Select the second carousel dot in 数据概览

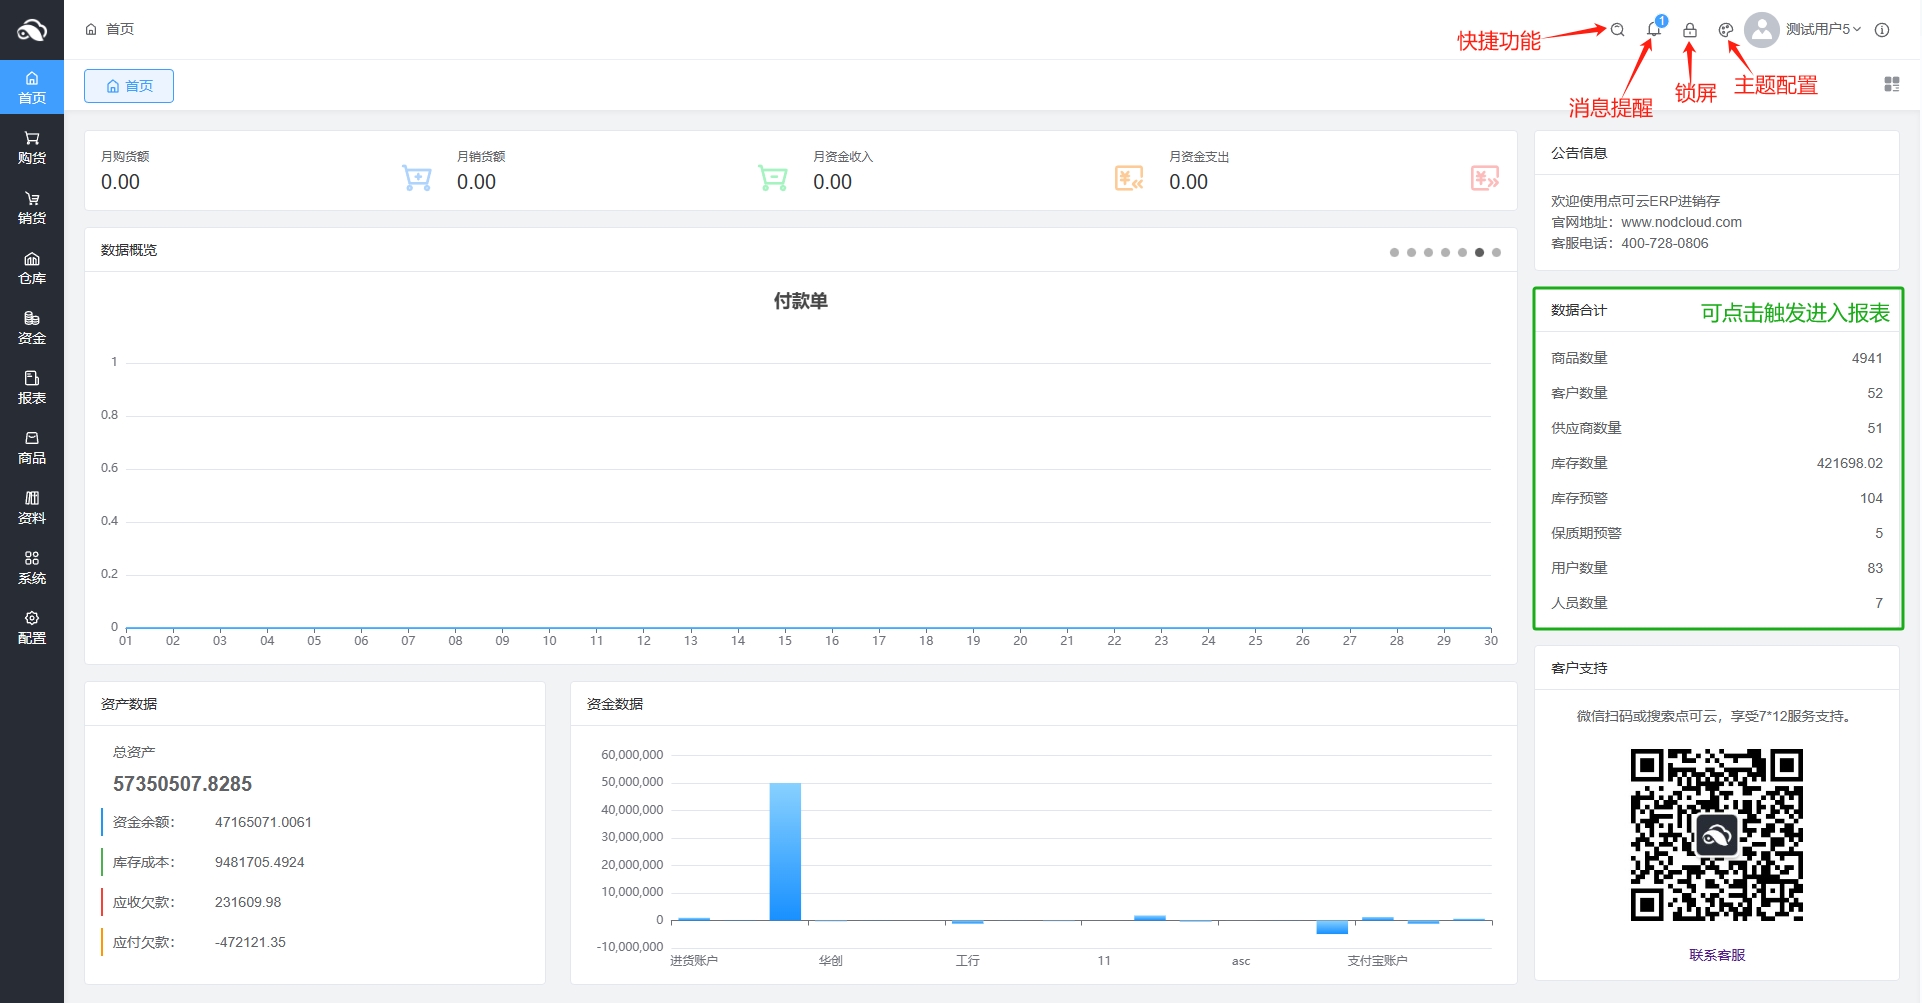1411,253
